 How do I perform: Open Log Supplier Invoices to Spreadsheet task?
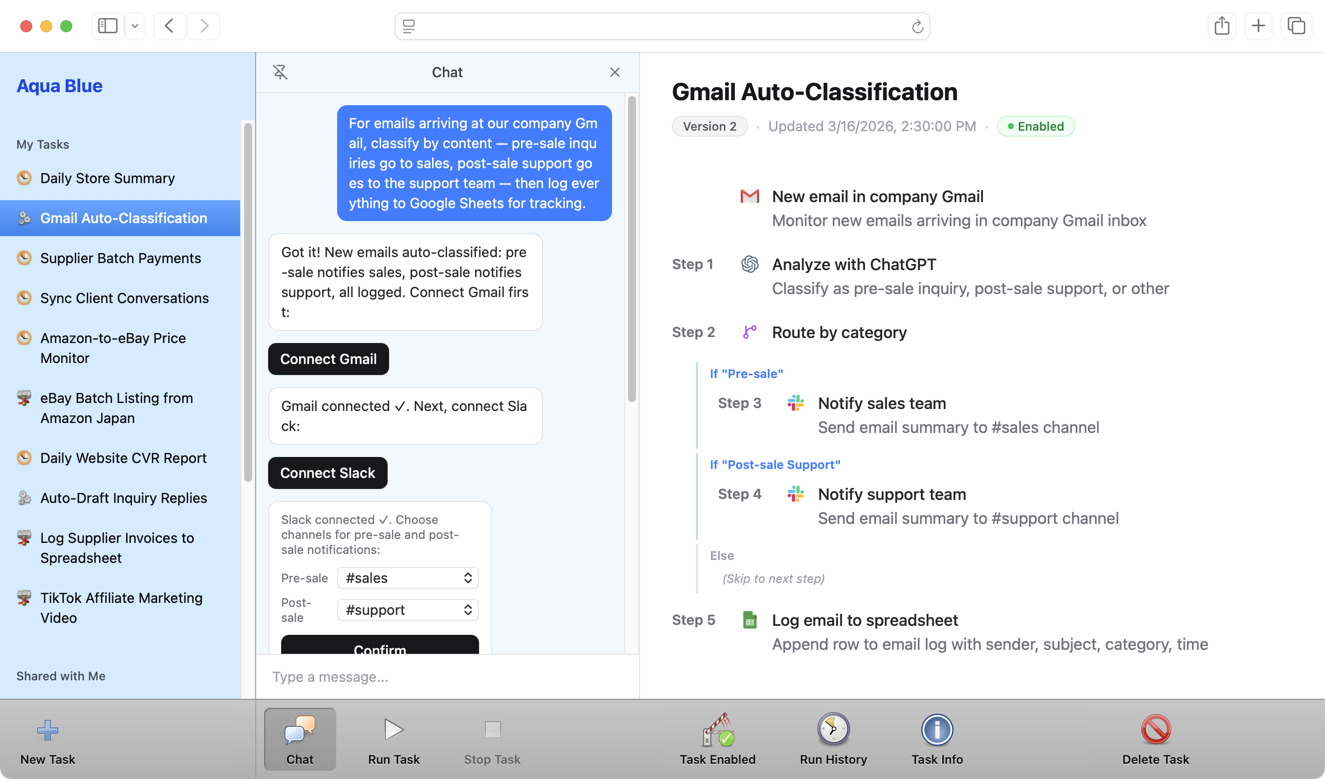click(120, 548)
